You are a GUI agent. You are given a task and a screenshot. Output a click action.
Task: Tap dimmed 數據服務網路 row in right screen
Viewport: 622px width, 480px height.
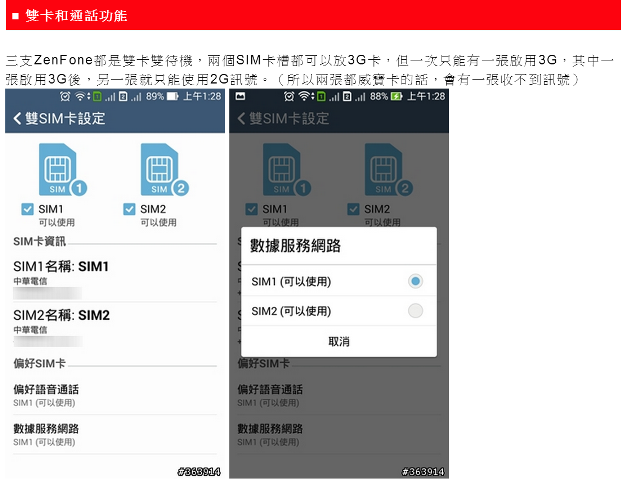point(339,435)
